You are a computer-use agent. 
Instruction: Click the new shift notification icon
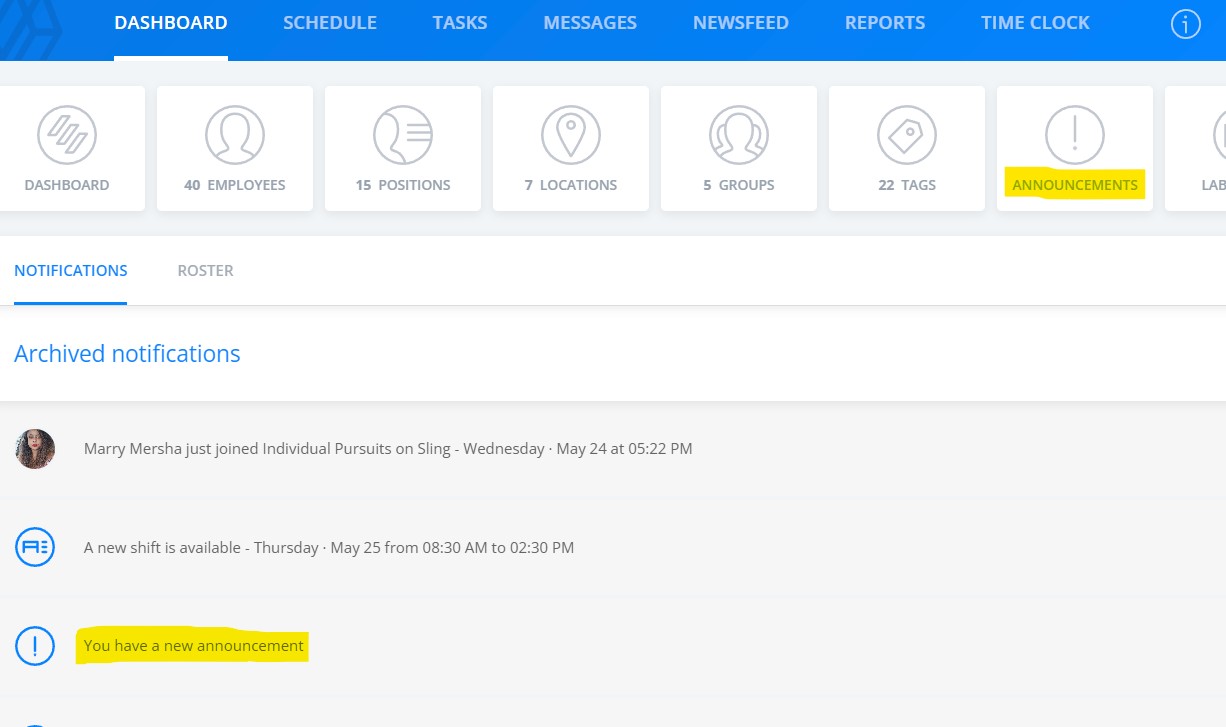click(35, 547)
